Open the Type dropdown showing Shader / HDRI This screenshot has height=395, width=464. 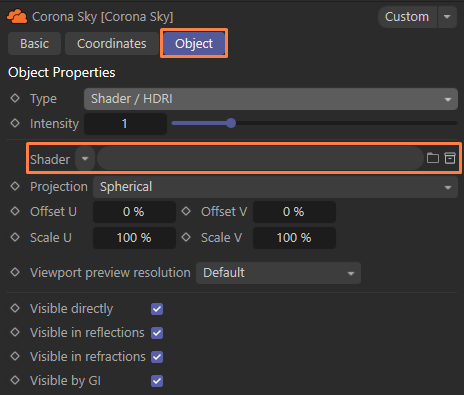(271, 99)
